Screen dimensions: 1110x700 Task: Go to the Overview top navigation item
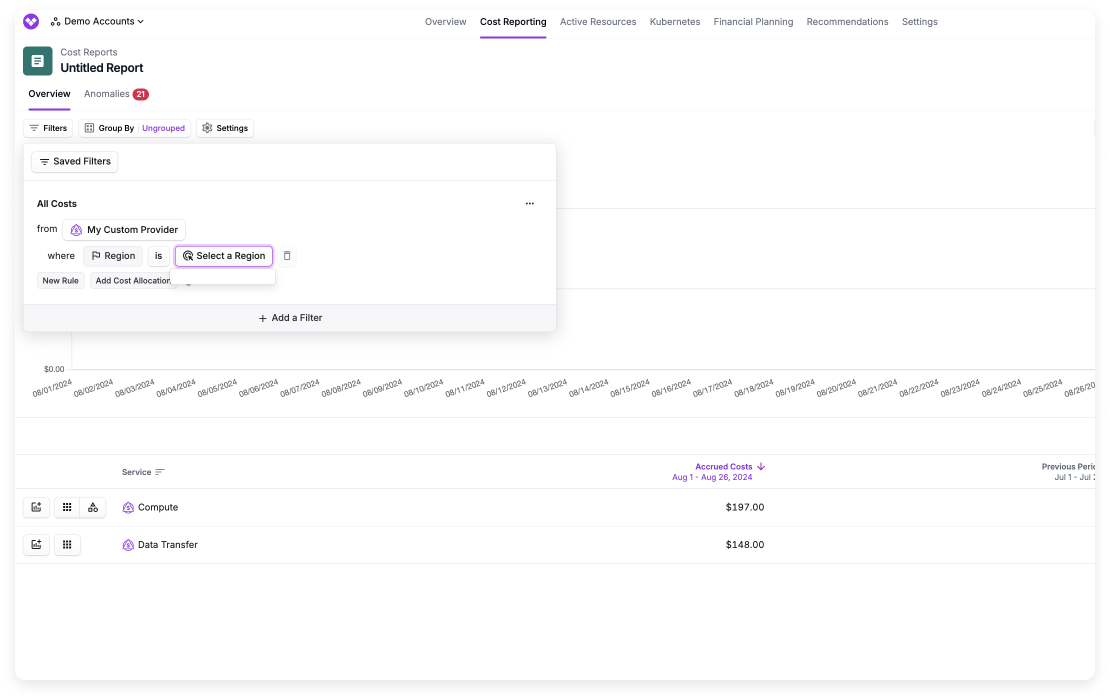click(445, 22)
